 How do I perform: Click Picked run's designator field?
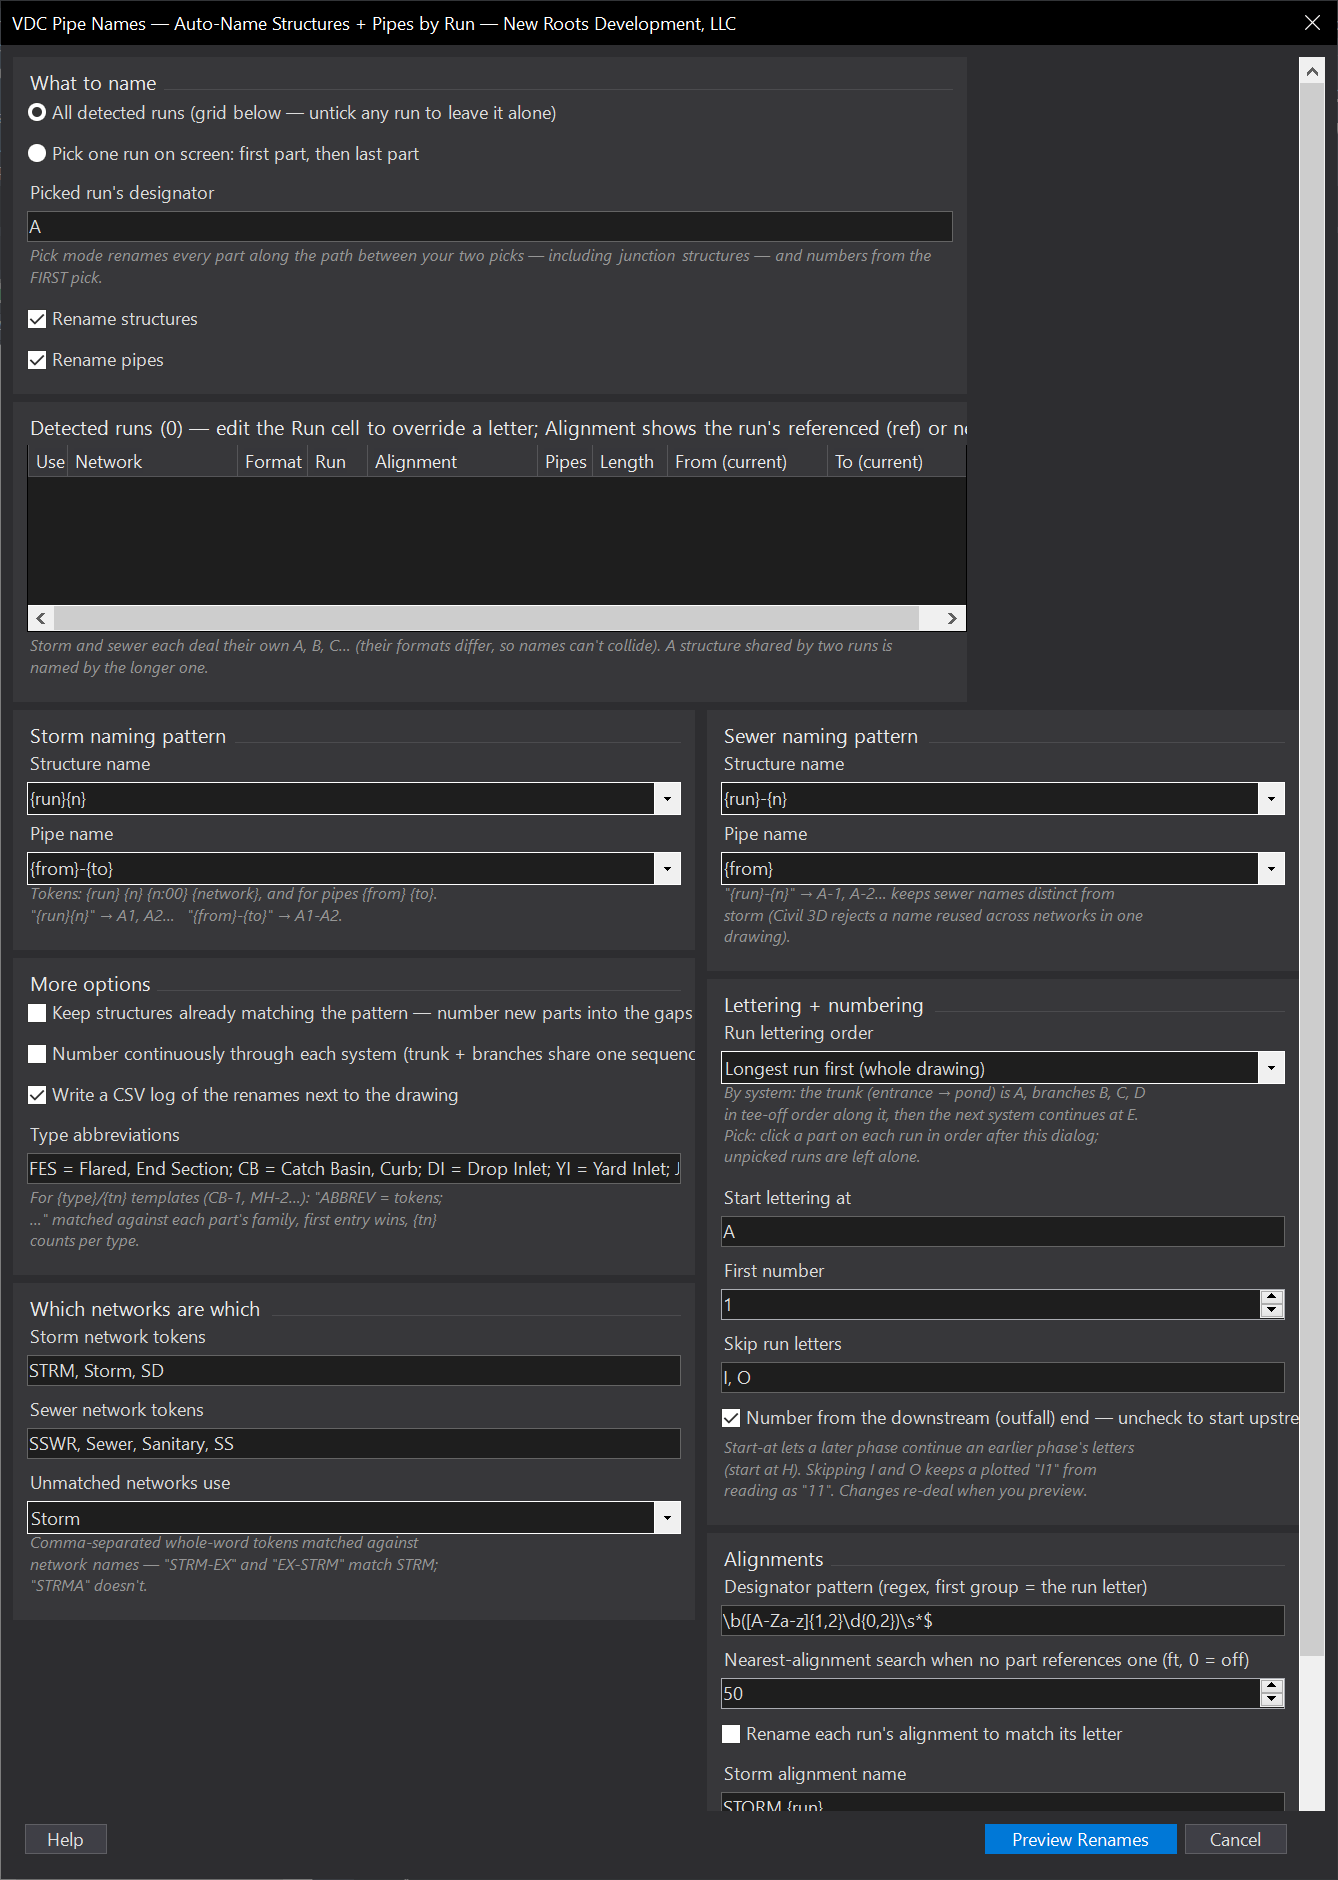pos(490,227)
